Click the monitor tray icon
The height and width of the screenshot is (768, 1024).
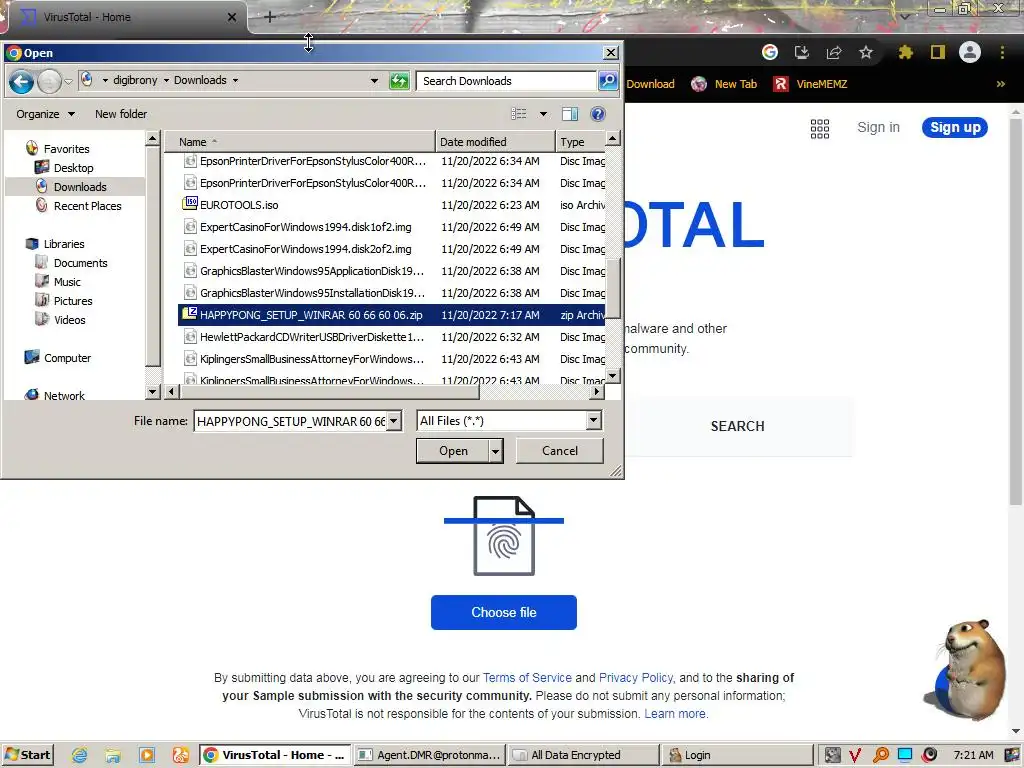905,755
